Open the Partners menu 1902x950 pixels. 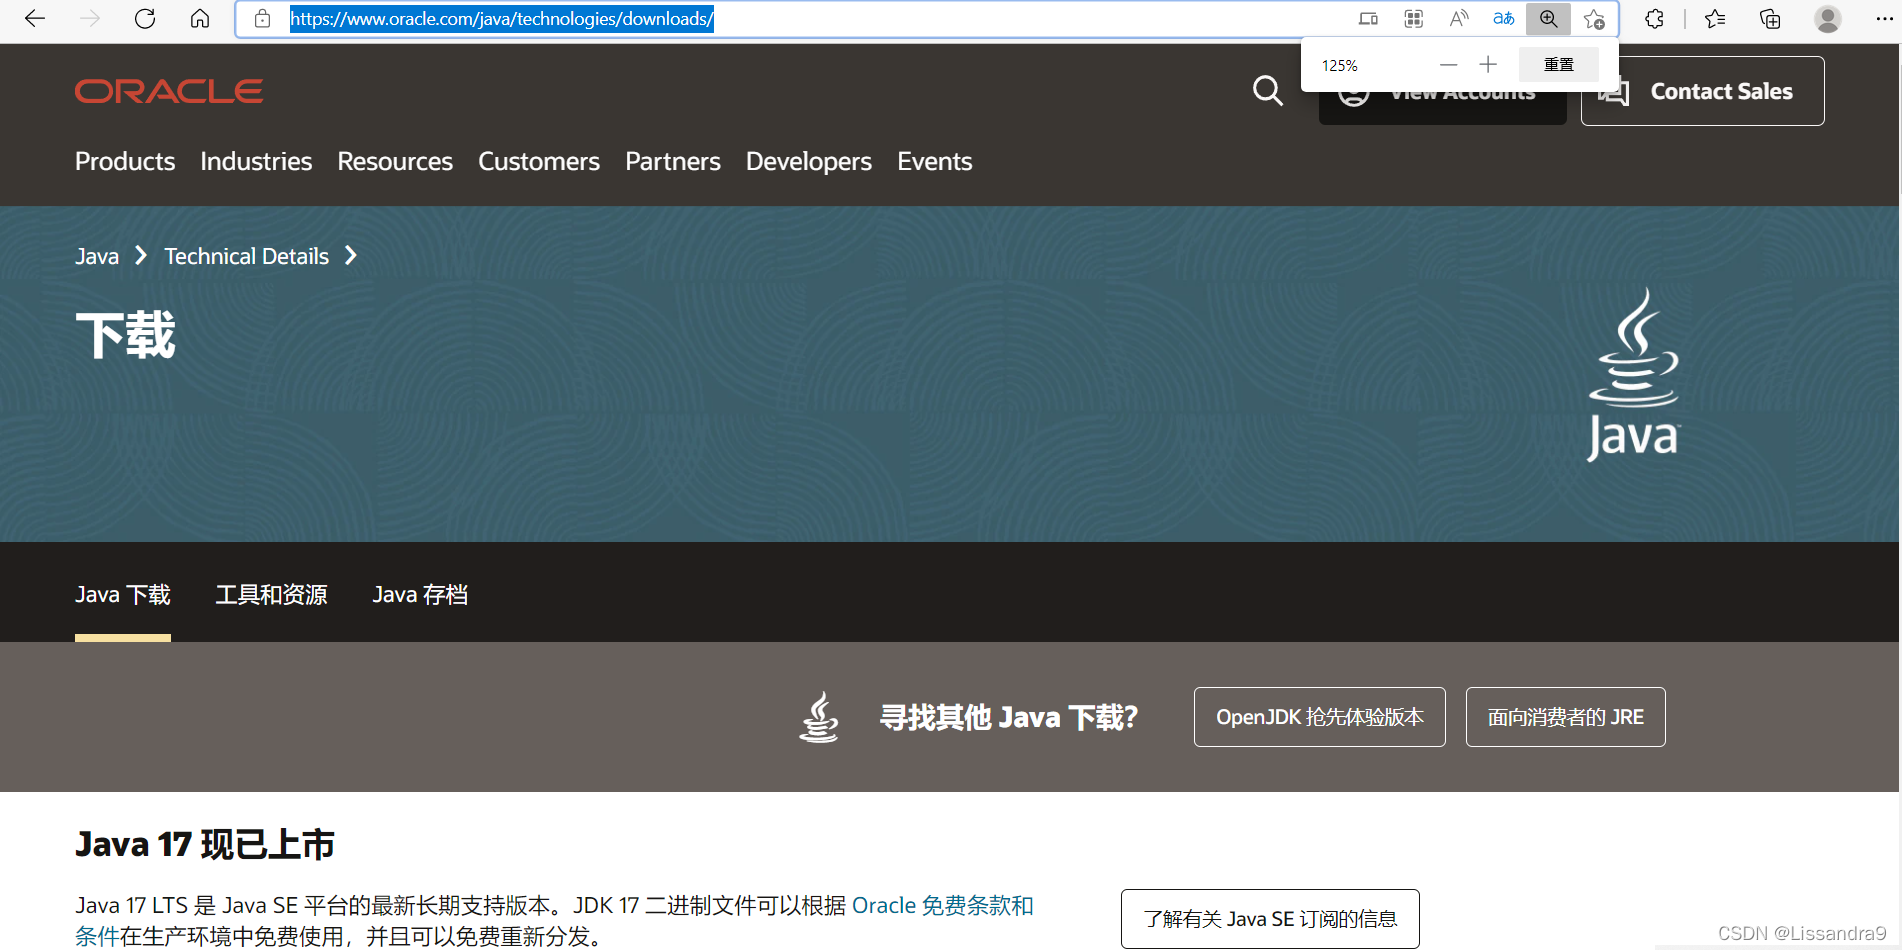click(x=673, y=161)
